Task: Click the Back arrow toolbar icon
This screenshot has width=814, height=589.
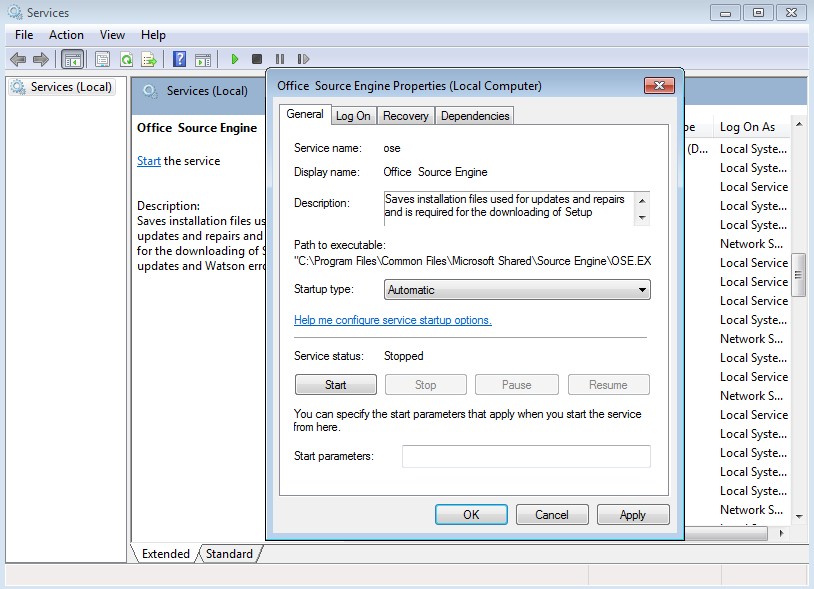Action: tap(18, 59)
